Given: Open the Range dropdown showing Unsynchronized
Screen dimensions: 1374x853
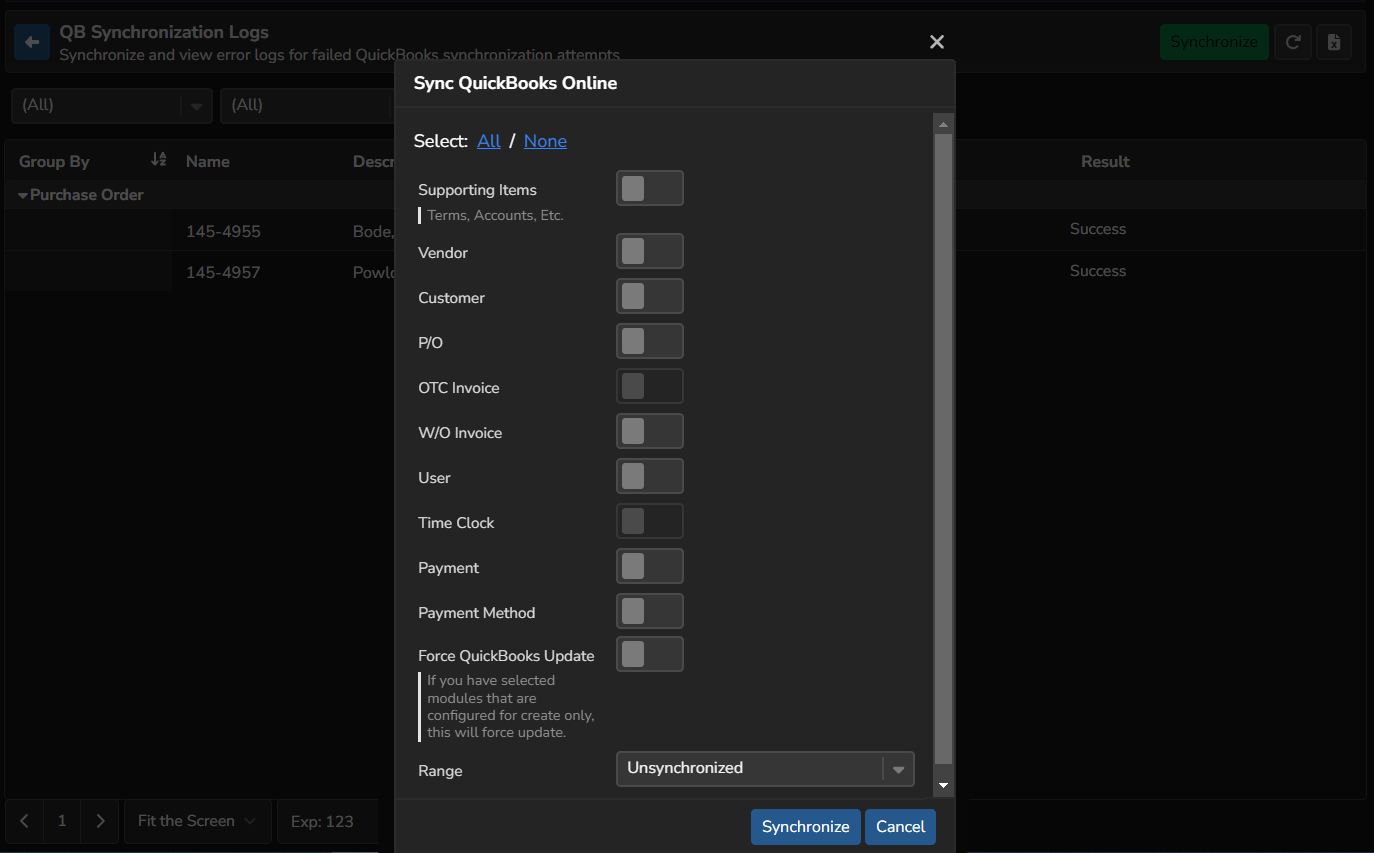Looking at the screenshot, I should click(x=765, y=768).
